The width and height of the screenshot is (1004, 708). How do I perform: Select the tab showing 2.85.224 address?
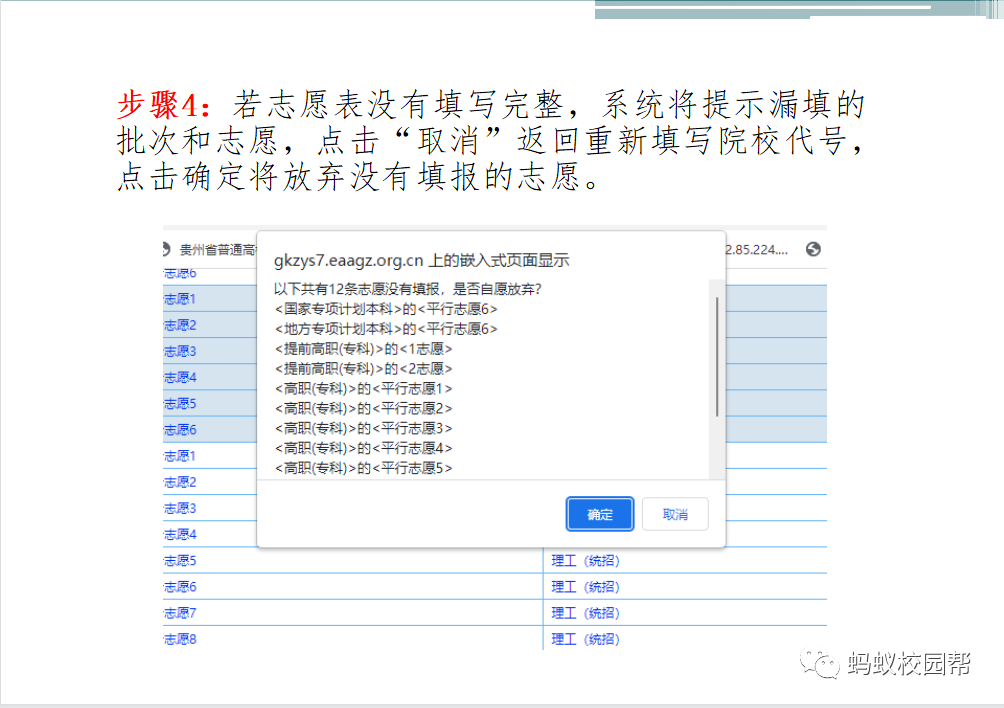pyautogui.click(x=757, y=249)
